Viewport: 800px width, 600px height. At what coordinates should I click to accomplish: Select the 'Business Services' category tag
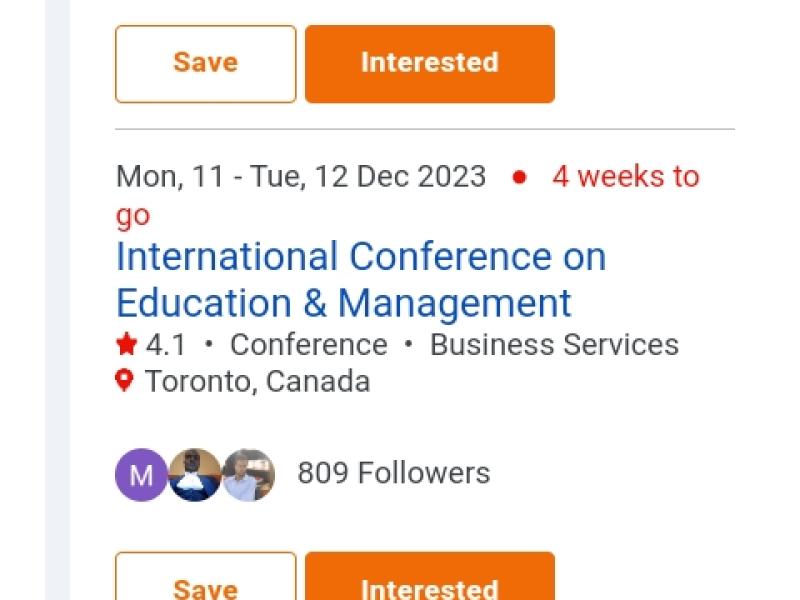coord(554,345)
